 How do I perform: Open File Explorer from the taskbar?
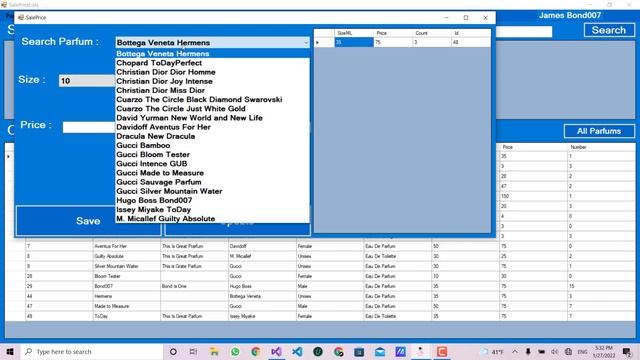214,351
